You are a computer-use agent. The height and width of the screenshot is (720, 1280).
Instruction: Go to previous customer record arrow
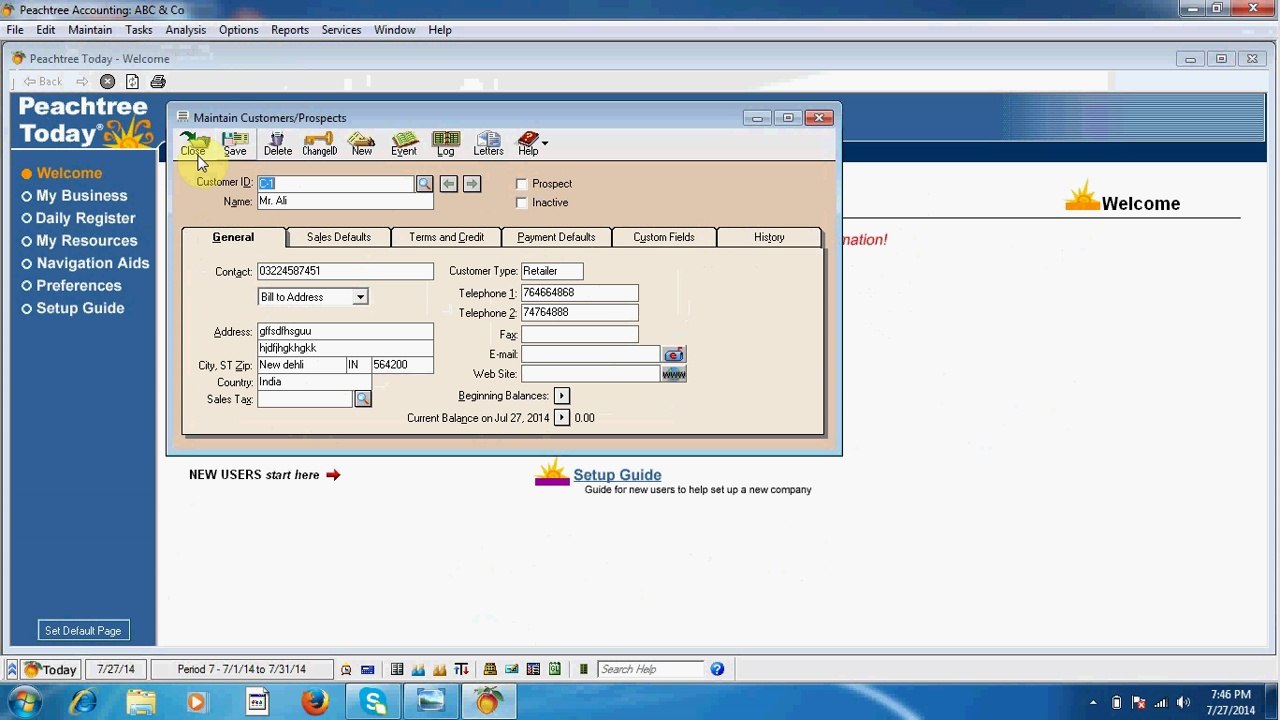click(x=448, y=183)
